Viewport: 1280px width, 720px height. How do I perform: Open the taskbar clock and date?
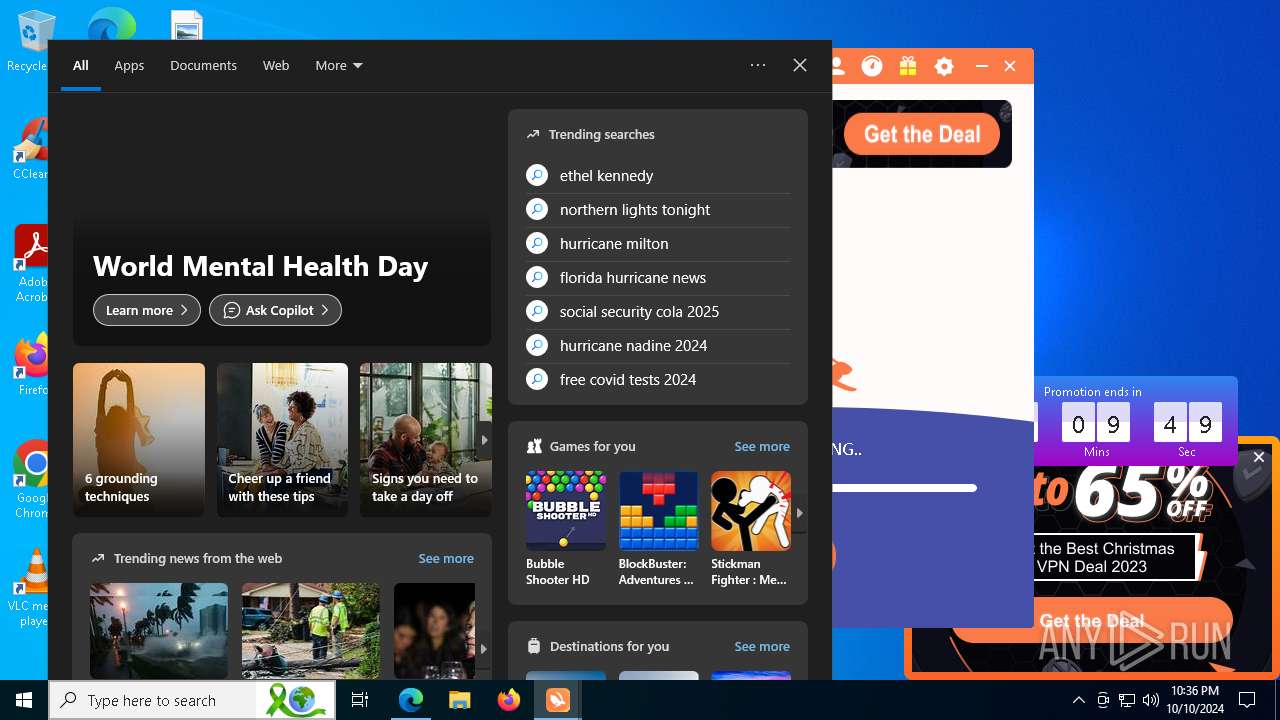pyautogui.click(x=1195, y=700)
